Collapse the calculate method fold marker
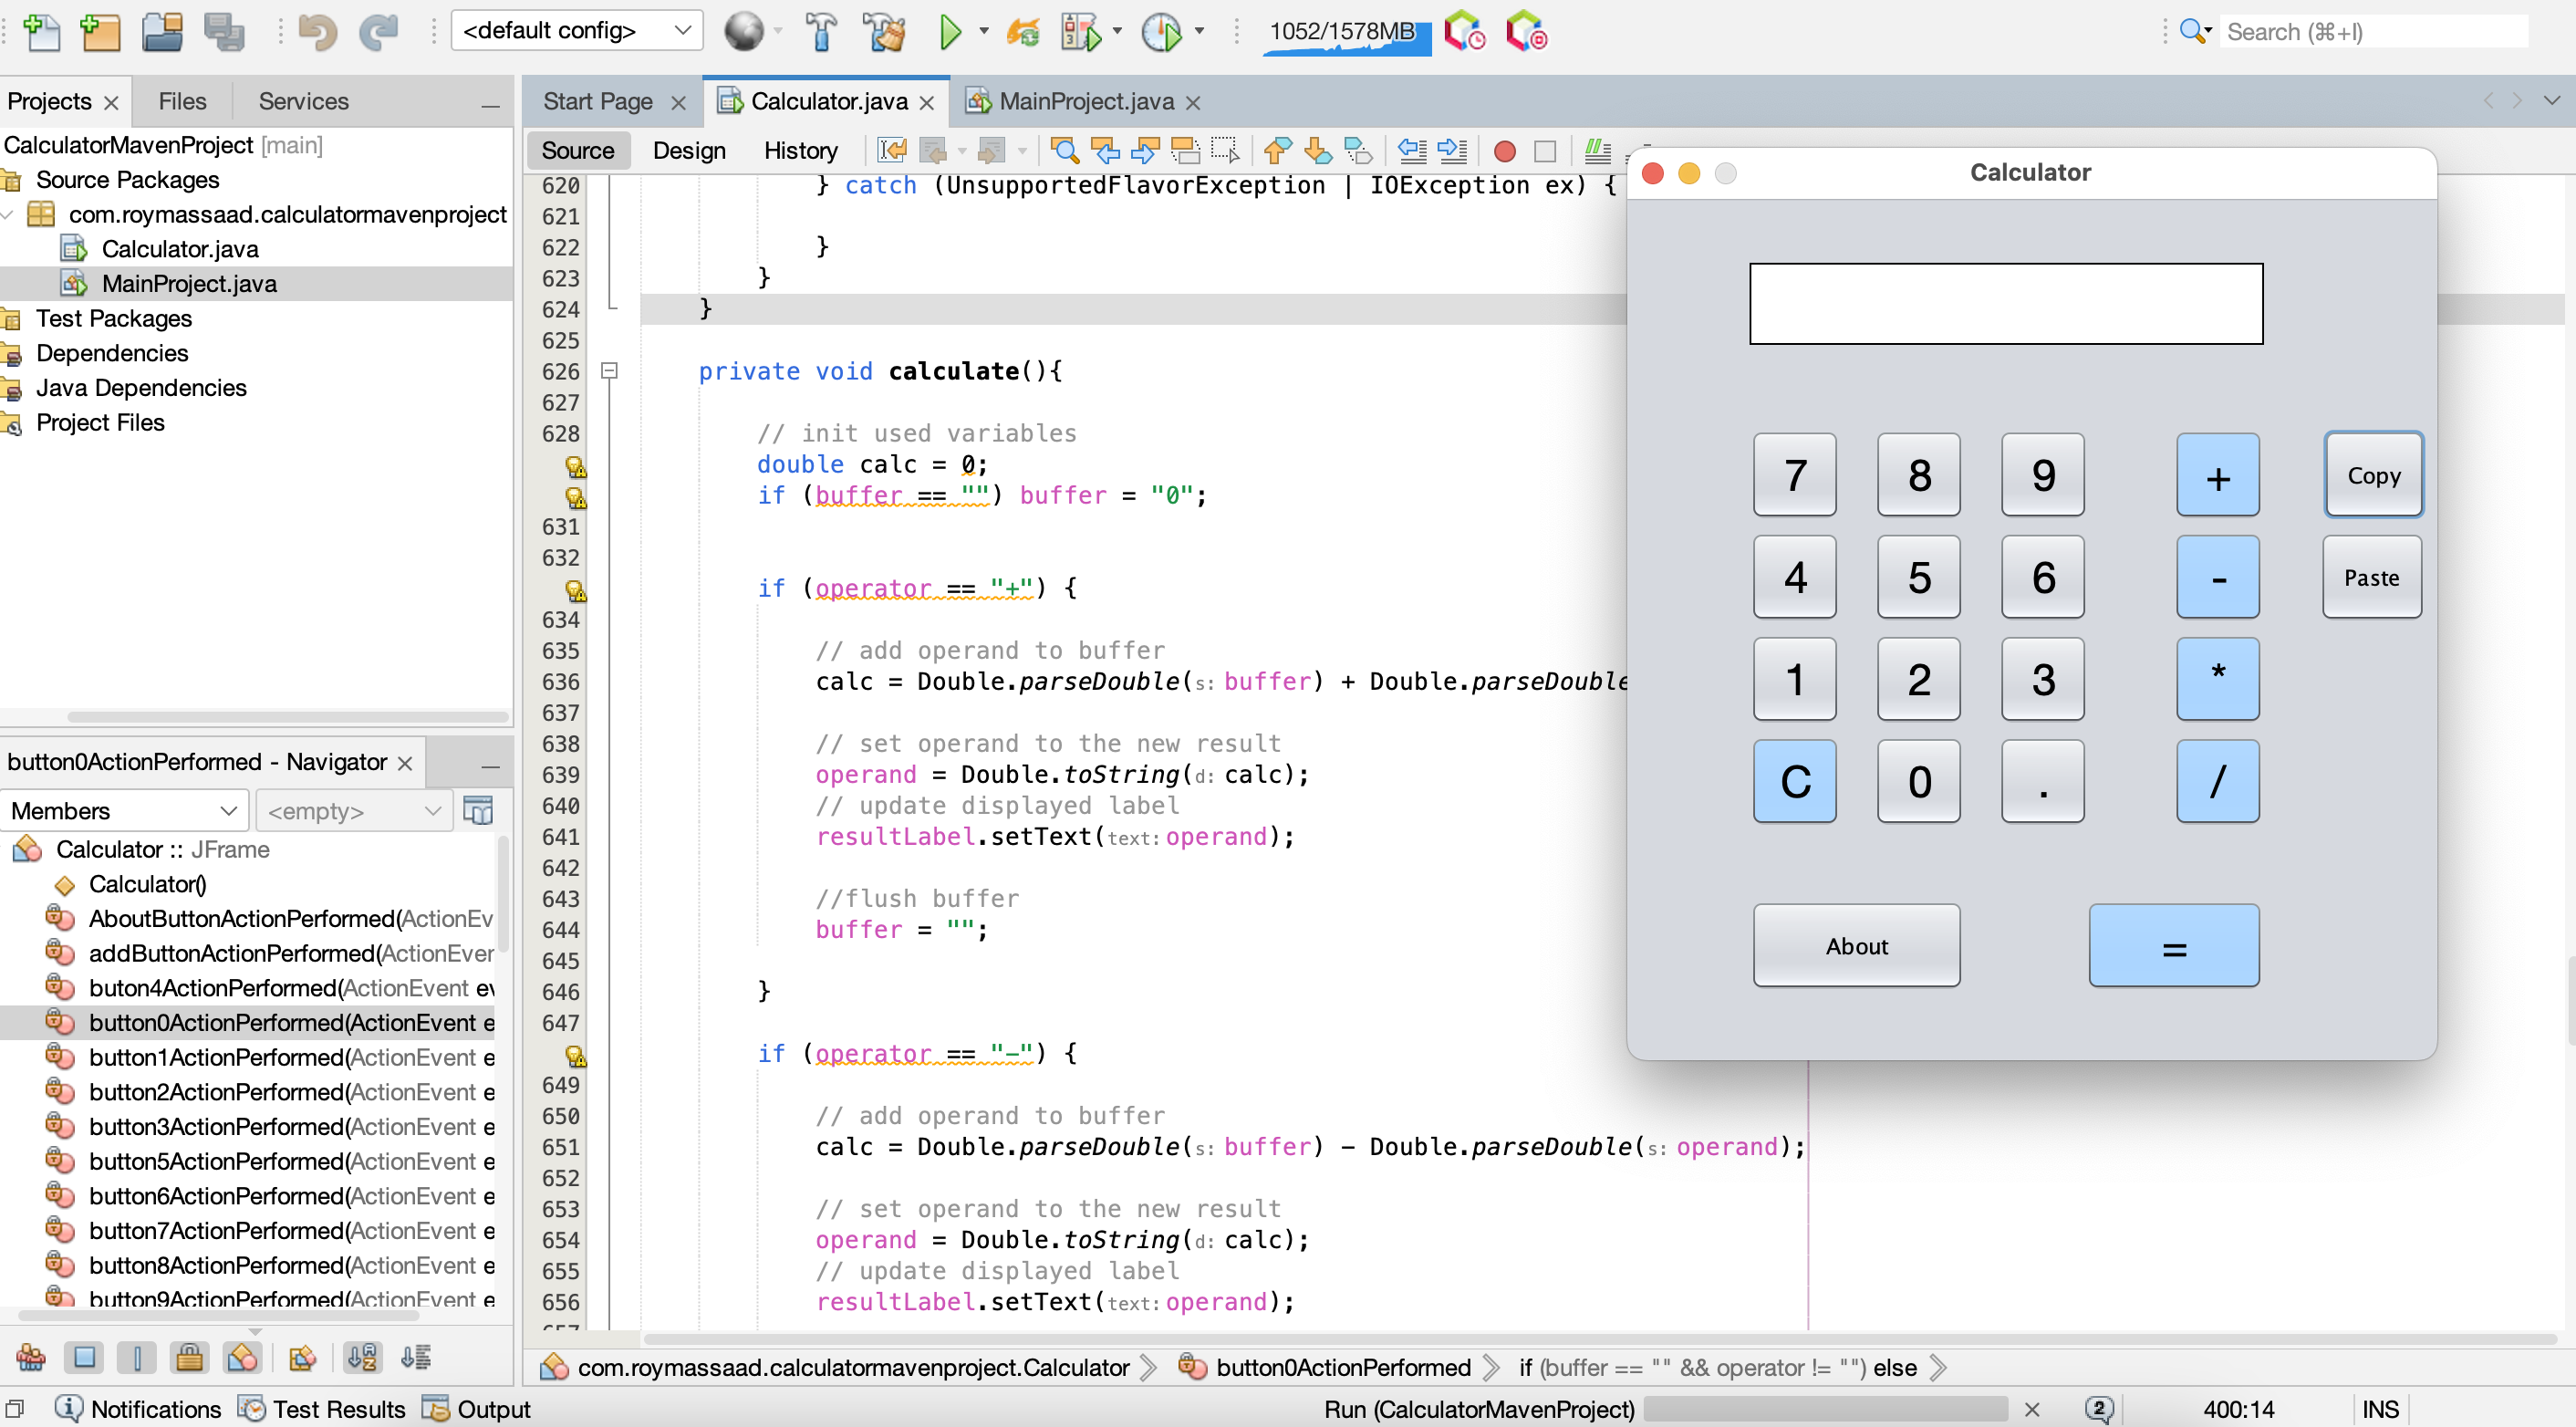2576x1427 pixels. [x=608, y=371]
